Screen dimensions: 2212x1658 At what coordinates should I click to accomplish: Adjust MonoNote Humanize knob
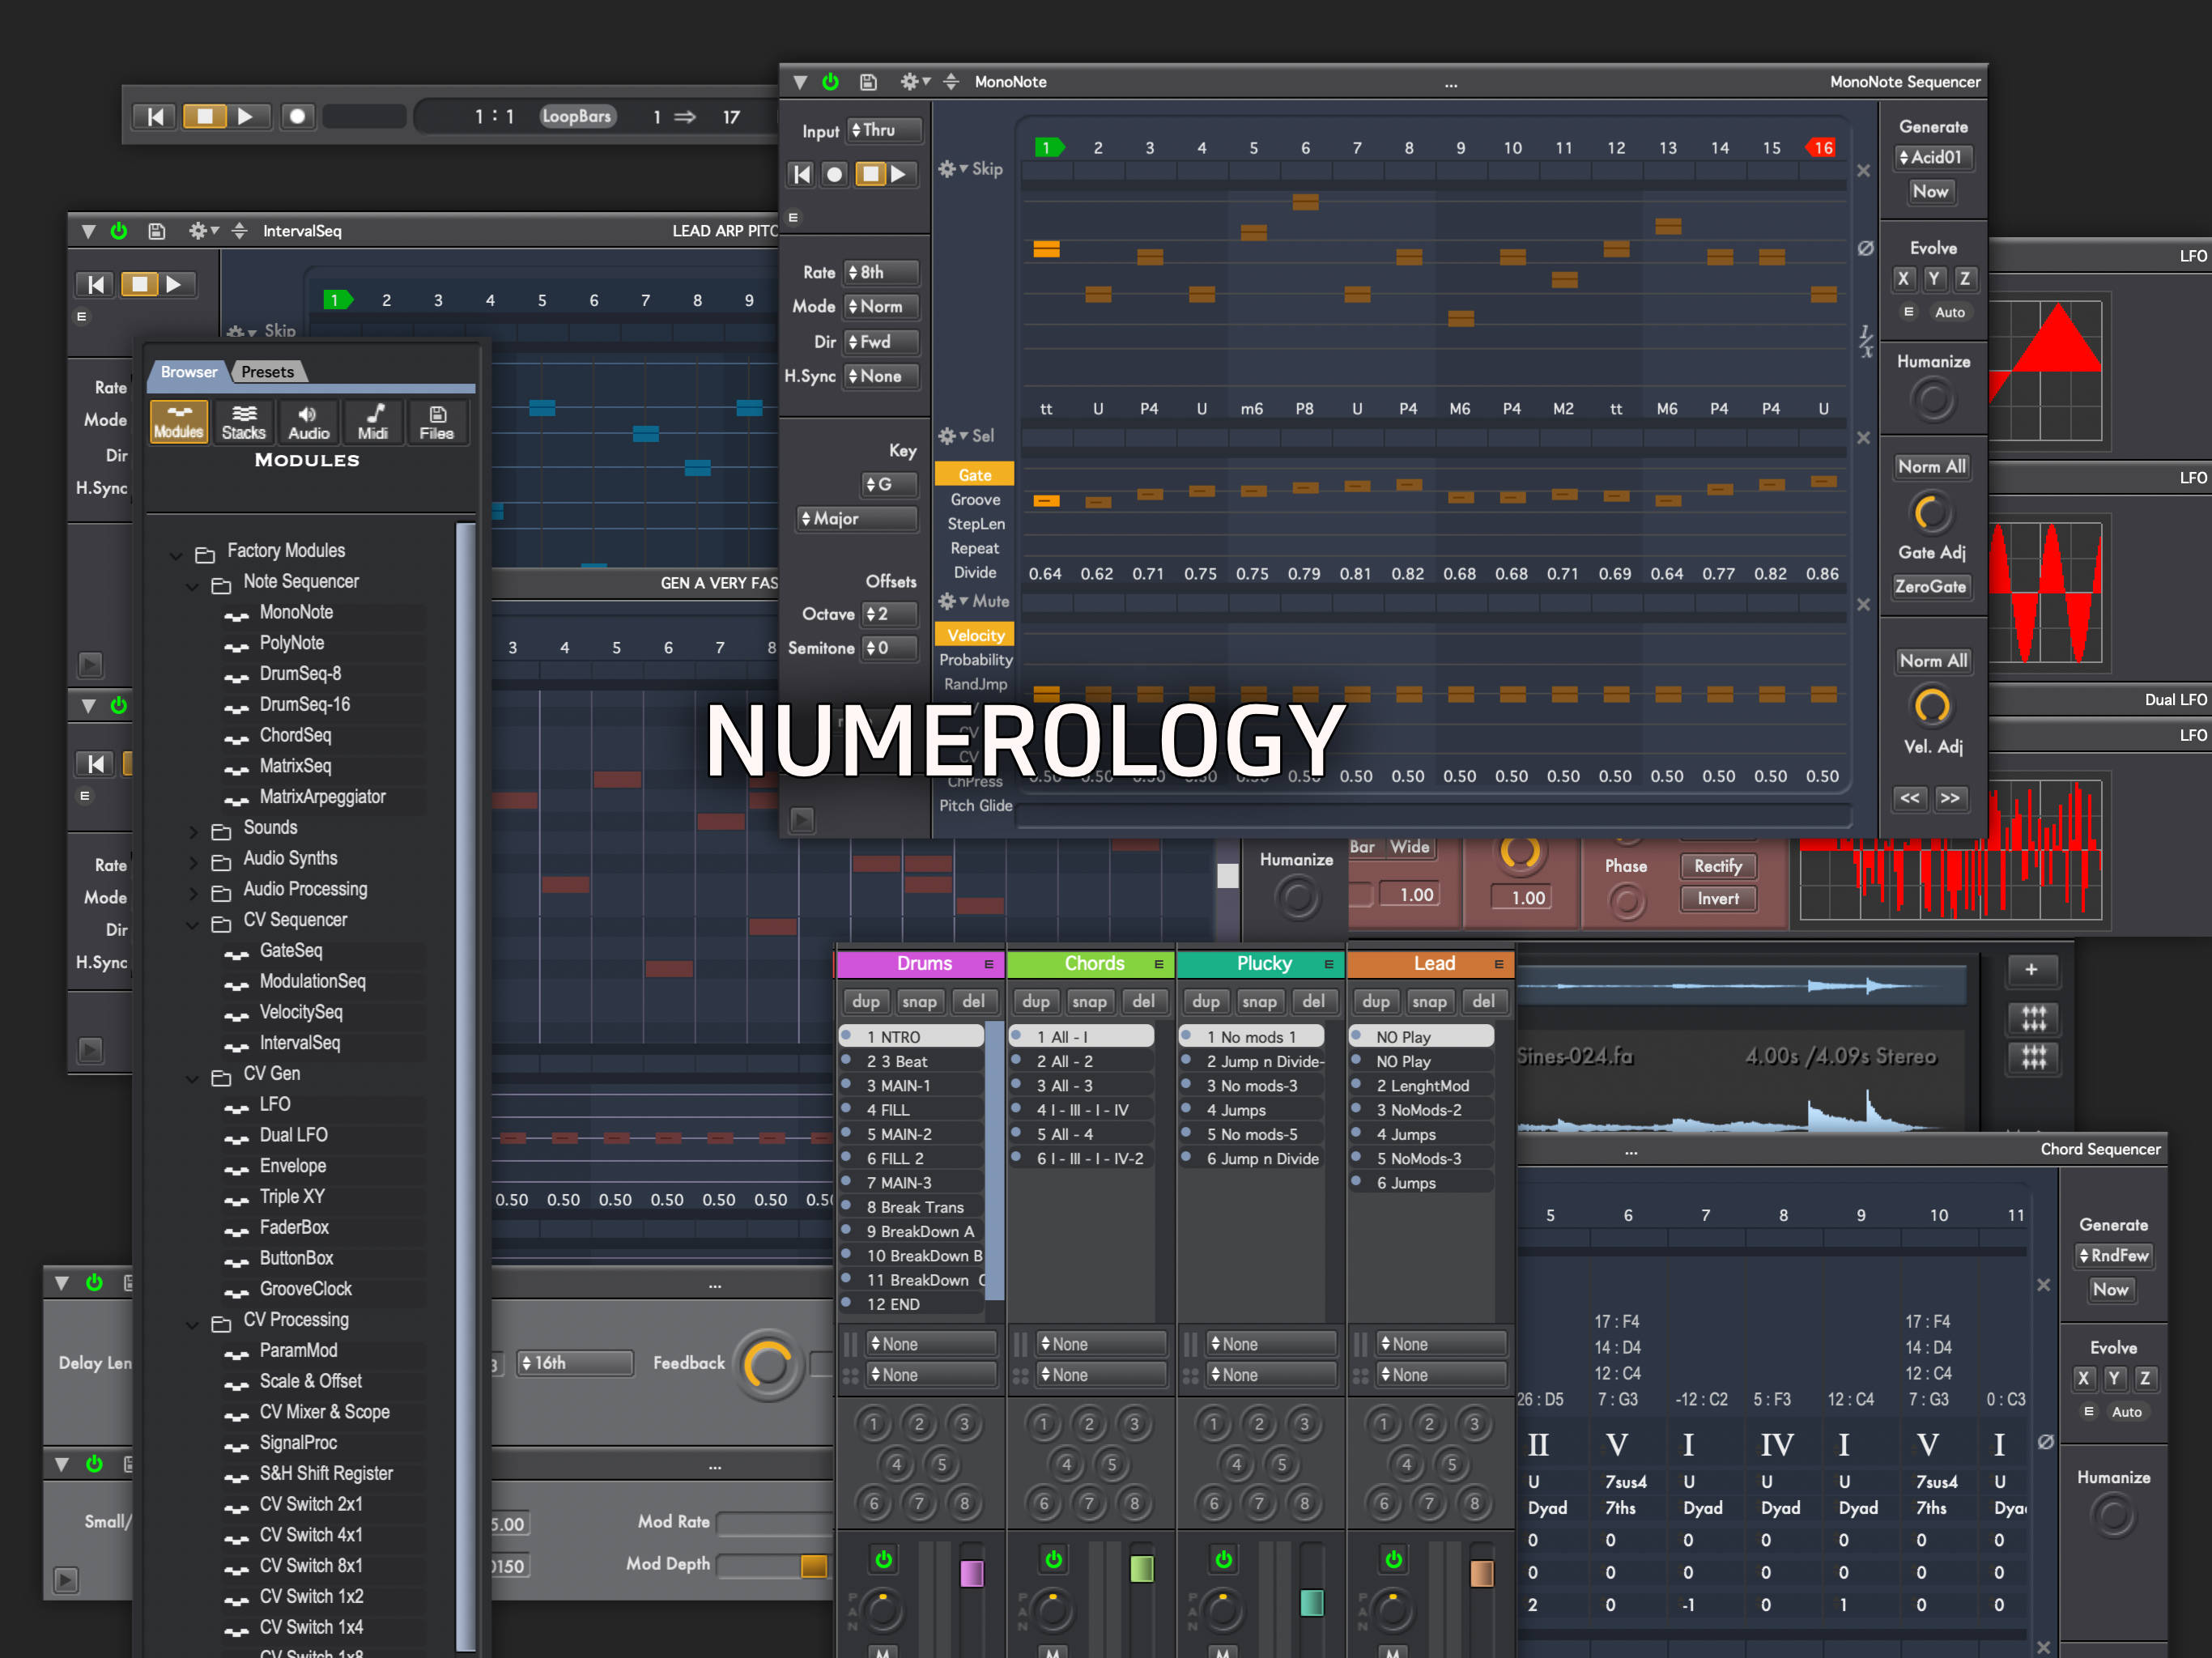coord(1933,401)
